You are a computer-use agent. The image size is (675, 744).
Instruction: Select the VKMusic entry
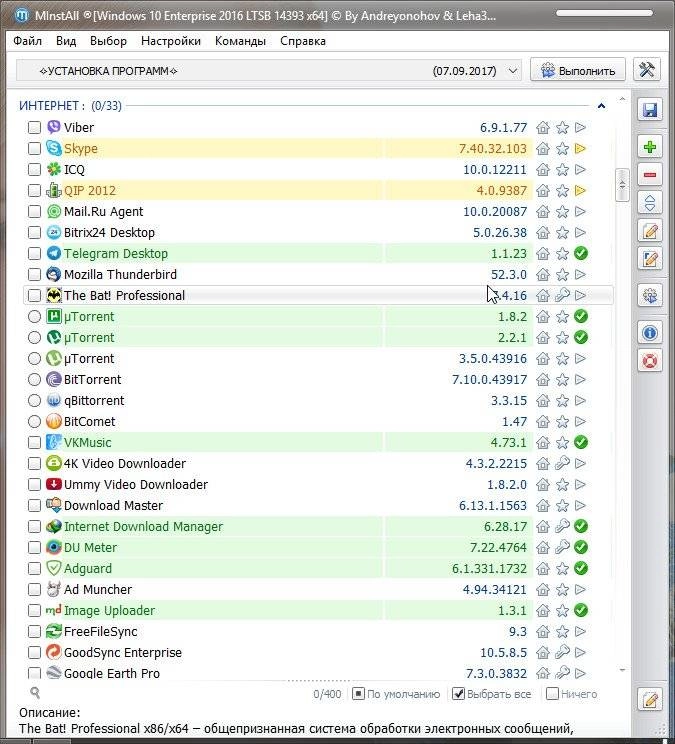(87, 442)
